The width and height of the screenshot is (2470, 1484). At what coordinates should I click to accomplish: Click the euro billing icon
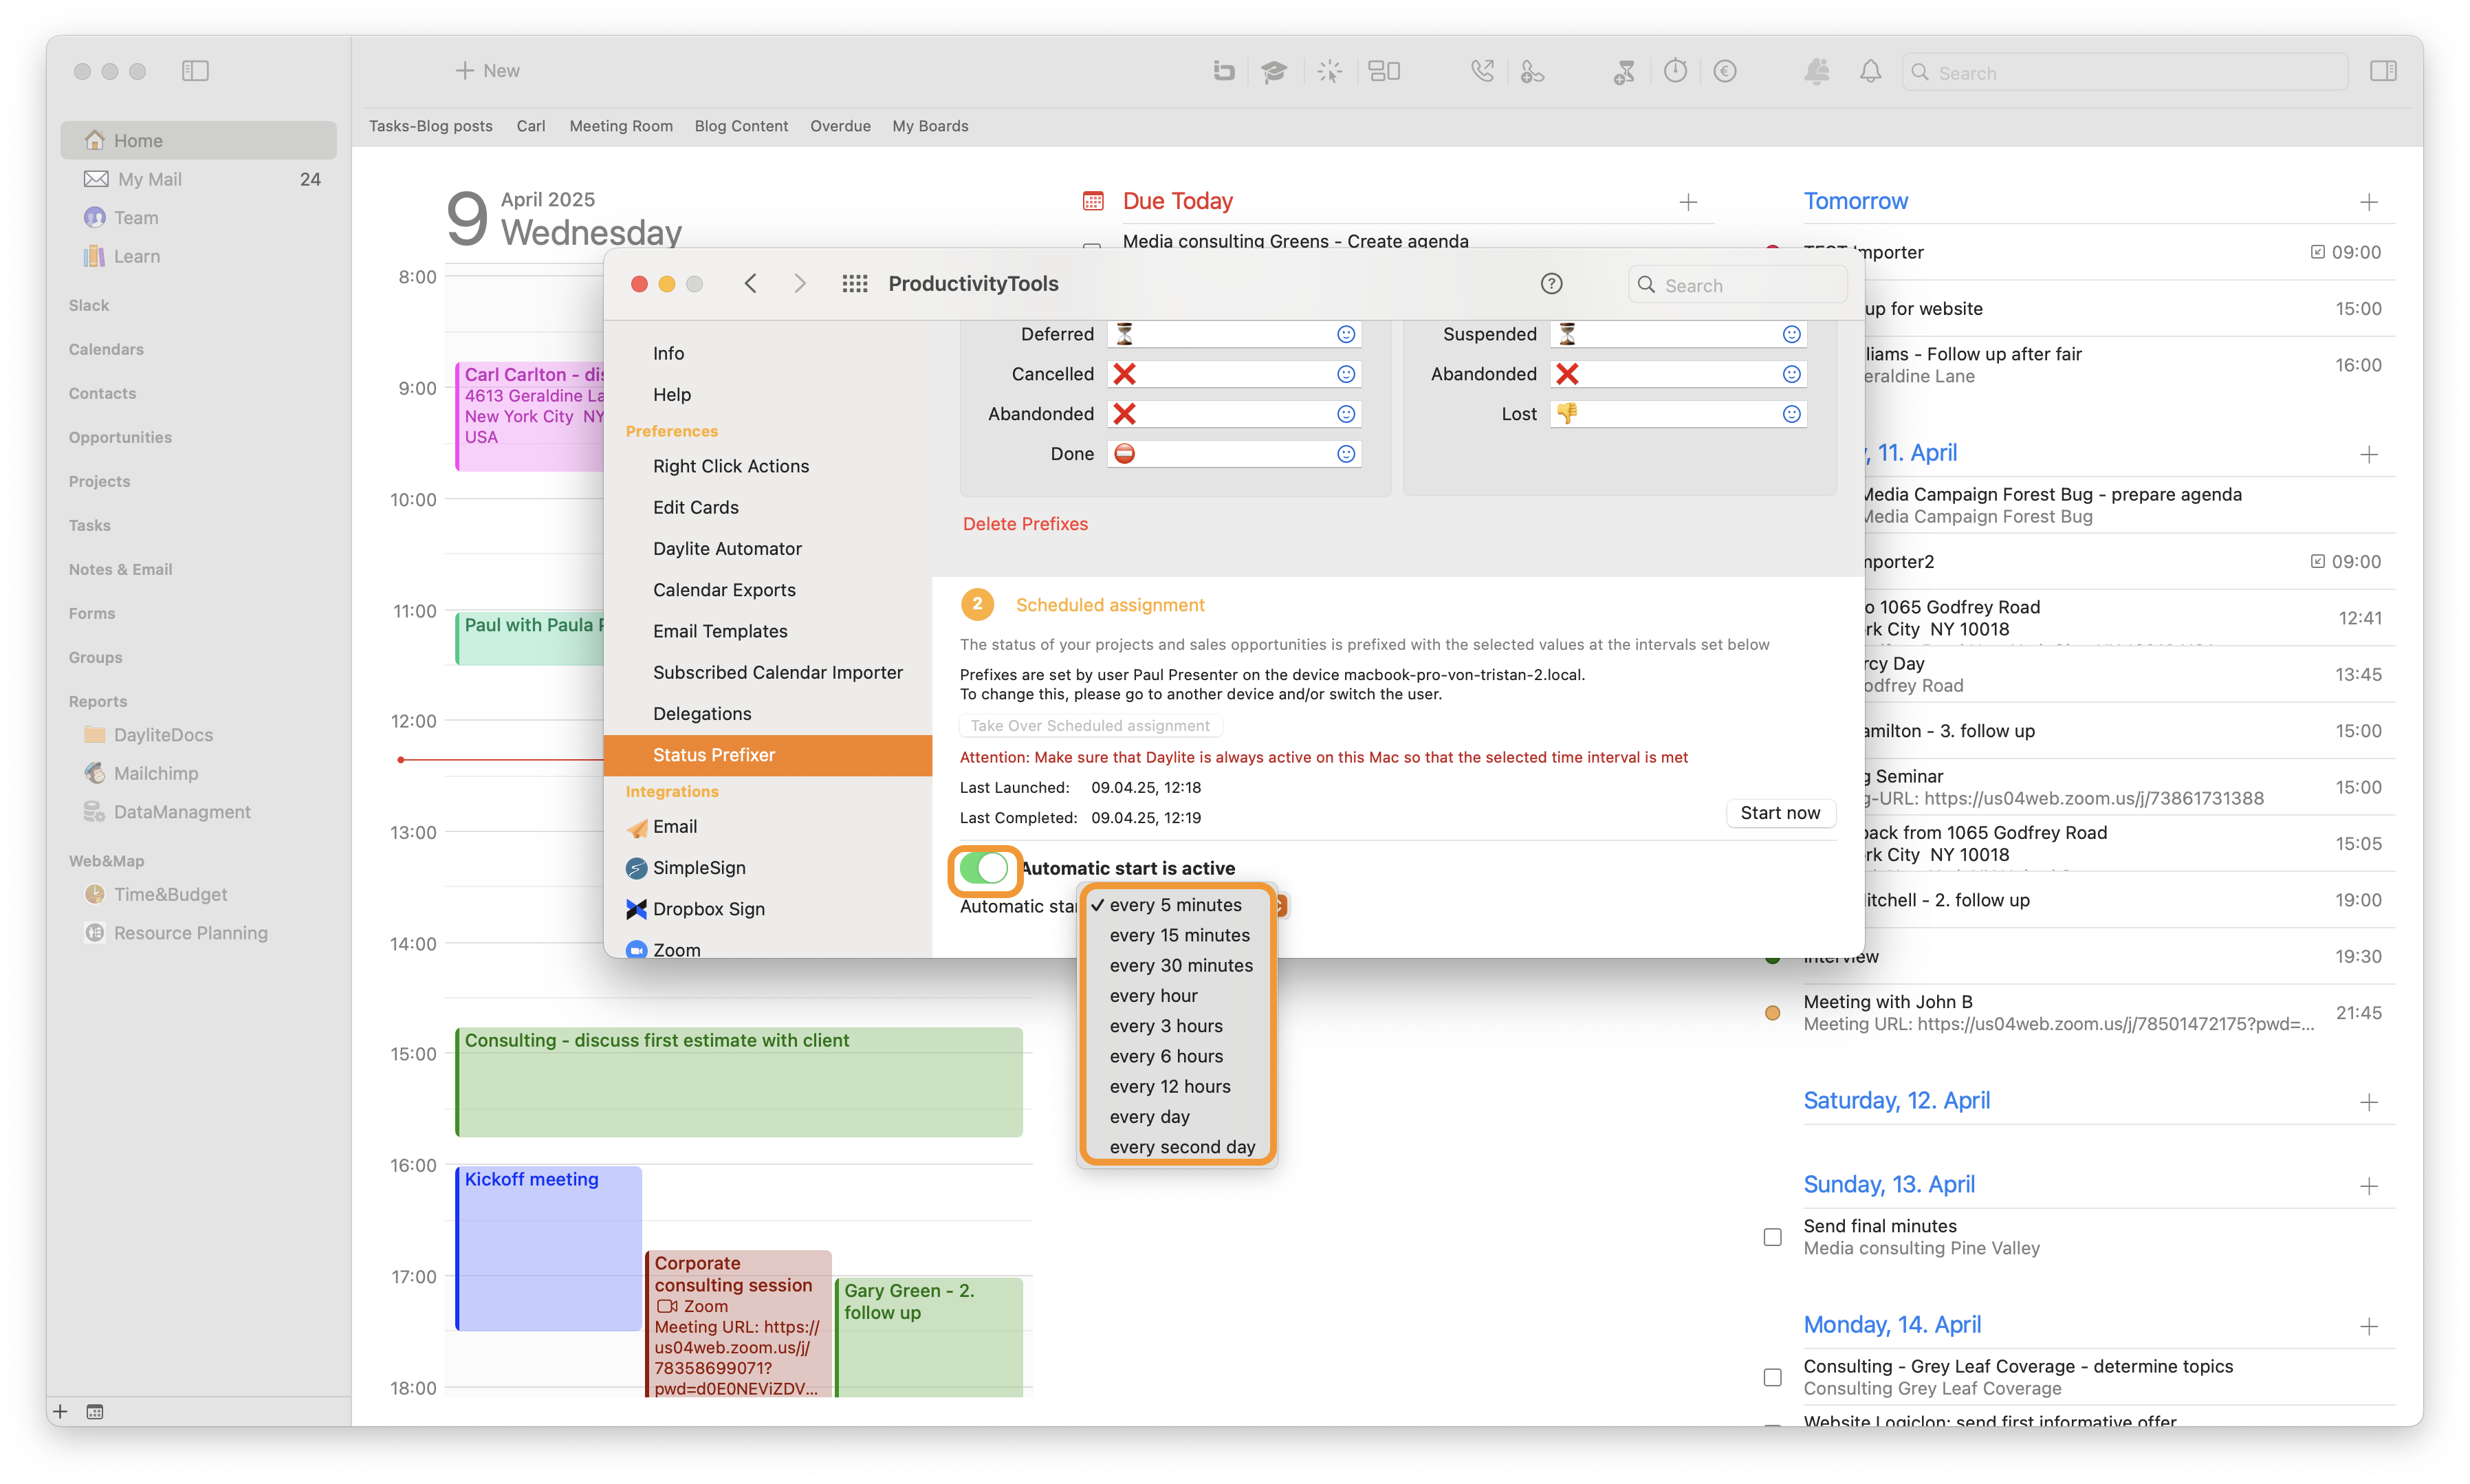pyautogui.click(x=1724, y=71)
